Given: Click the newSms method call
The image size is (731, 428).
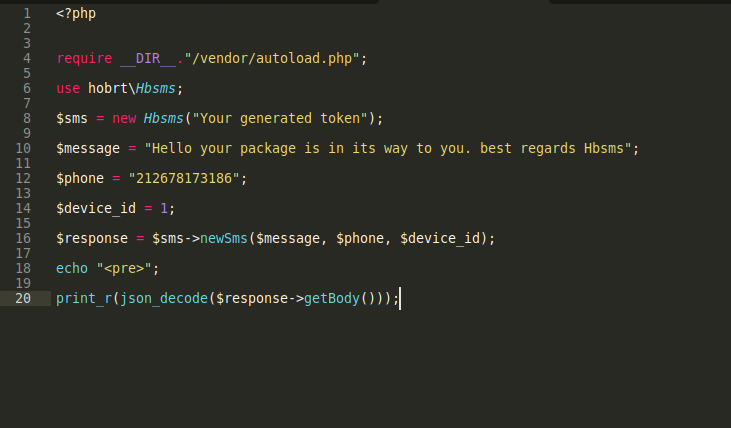Looking at the screenshot, I should [224, 238].
